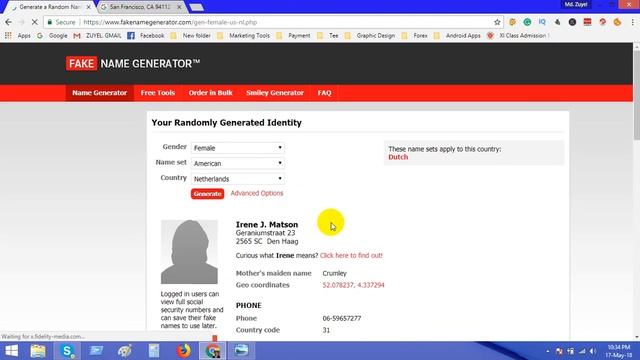The width and height of the screenshot is (640, 360).
Task: Open the Facebook bookmark
Action: click(x=146, y=36)
